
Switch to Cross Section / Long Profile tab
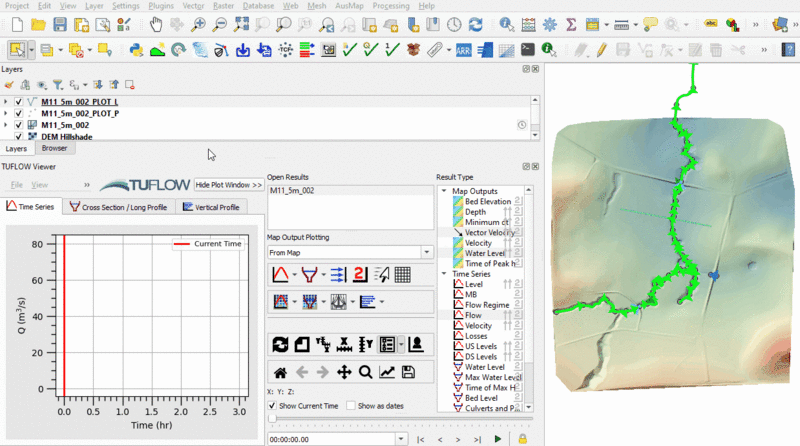[119, 207]
